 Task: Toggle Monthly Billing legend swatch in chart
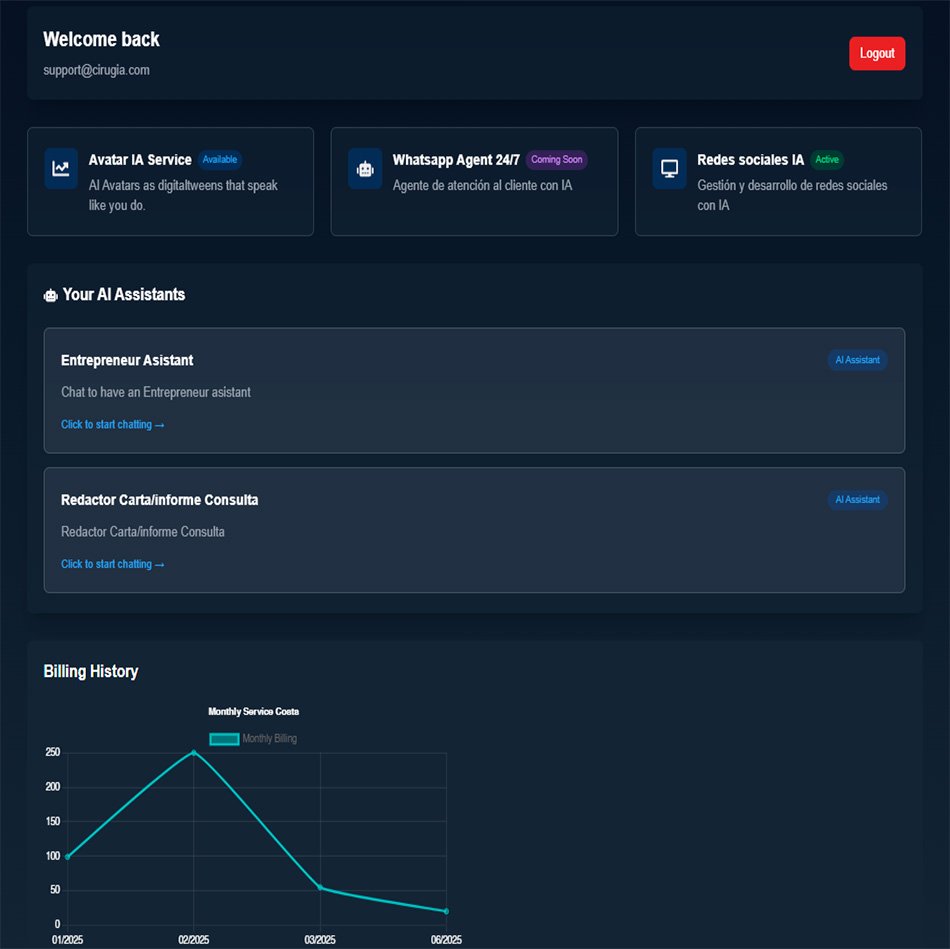coord(224,739)
